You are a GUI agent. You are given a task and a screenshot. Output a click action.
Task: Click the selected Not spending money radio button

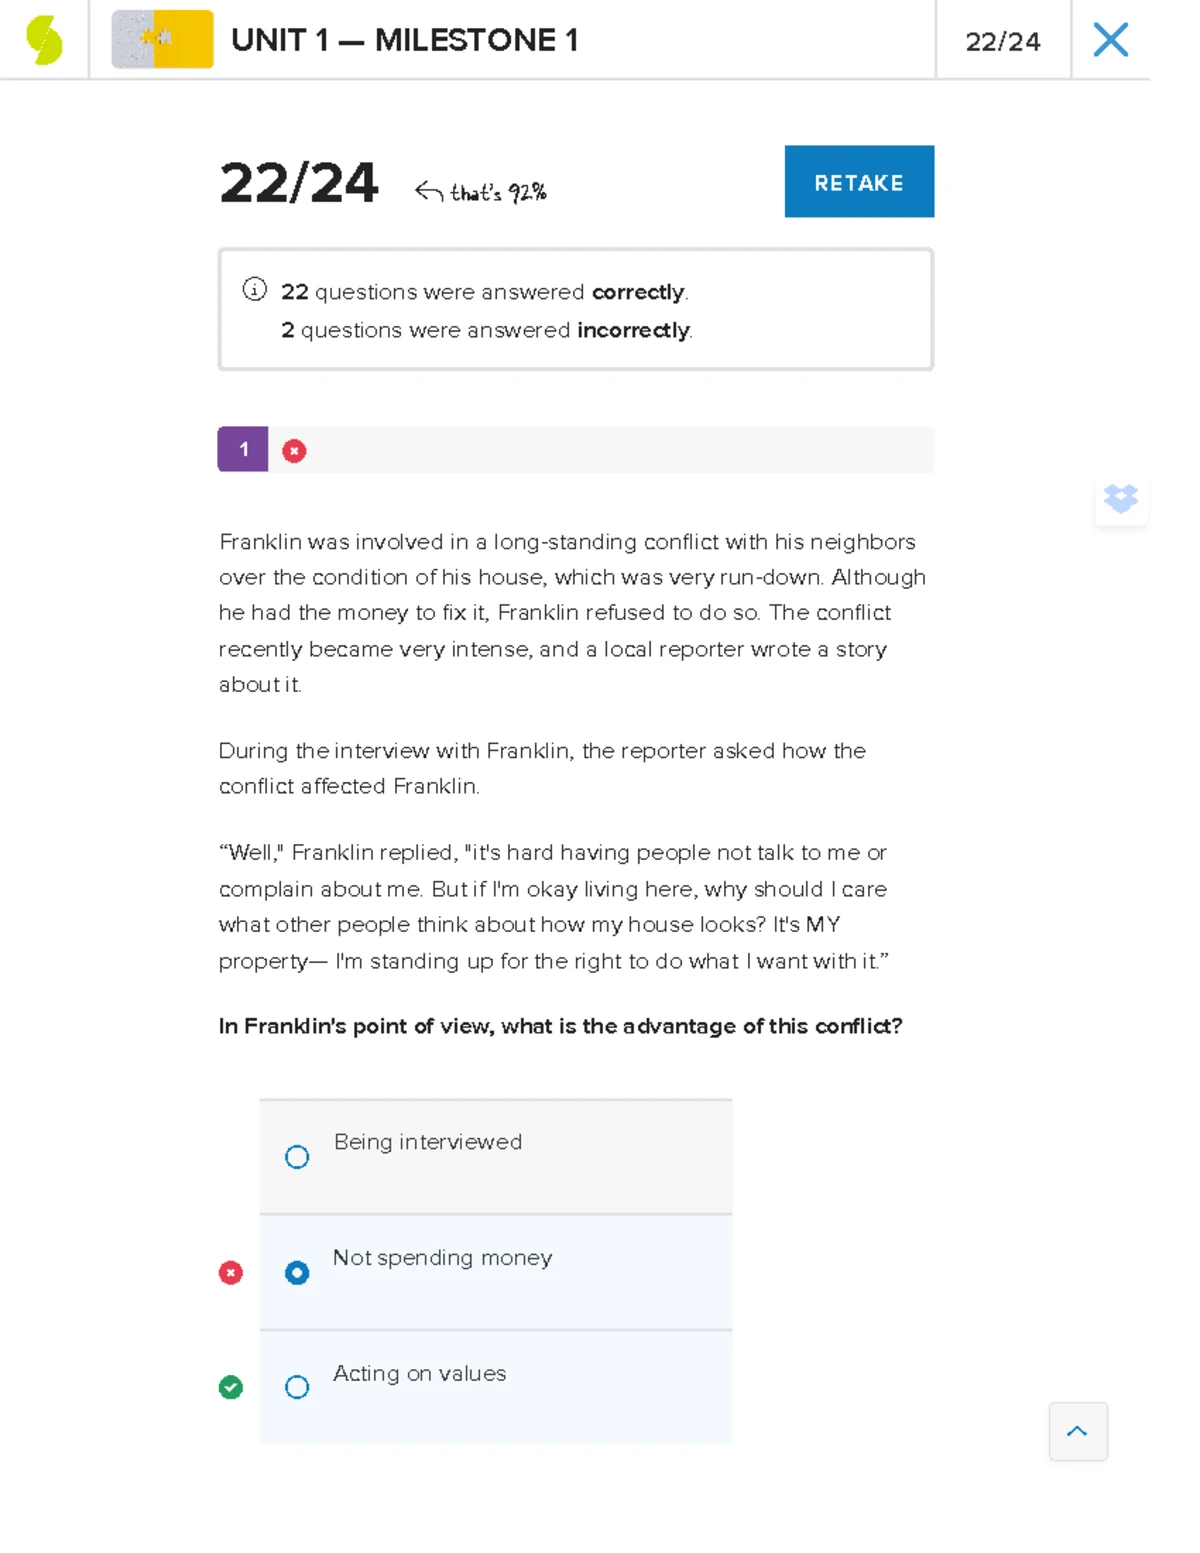coord(296,1272)
